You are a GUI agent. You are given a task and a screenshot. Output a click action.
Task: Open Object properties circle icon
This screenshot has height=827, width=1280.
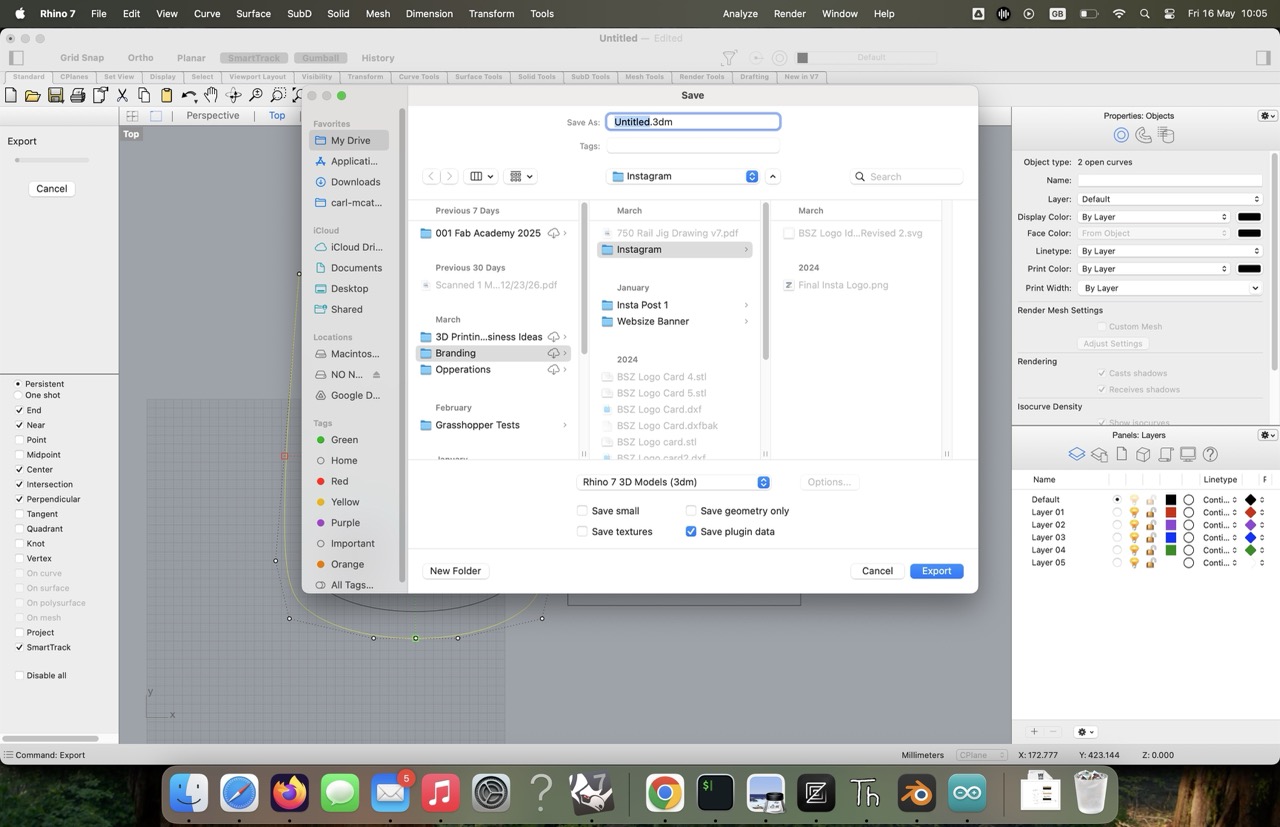point(1121,135)
